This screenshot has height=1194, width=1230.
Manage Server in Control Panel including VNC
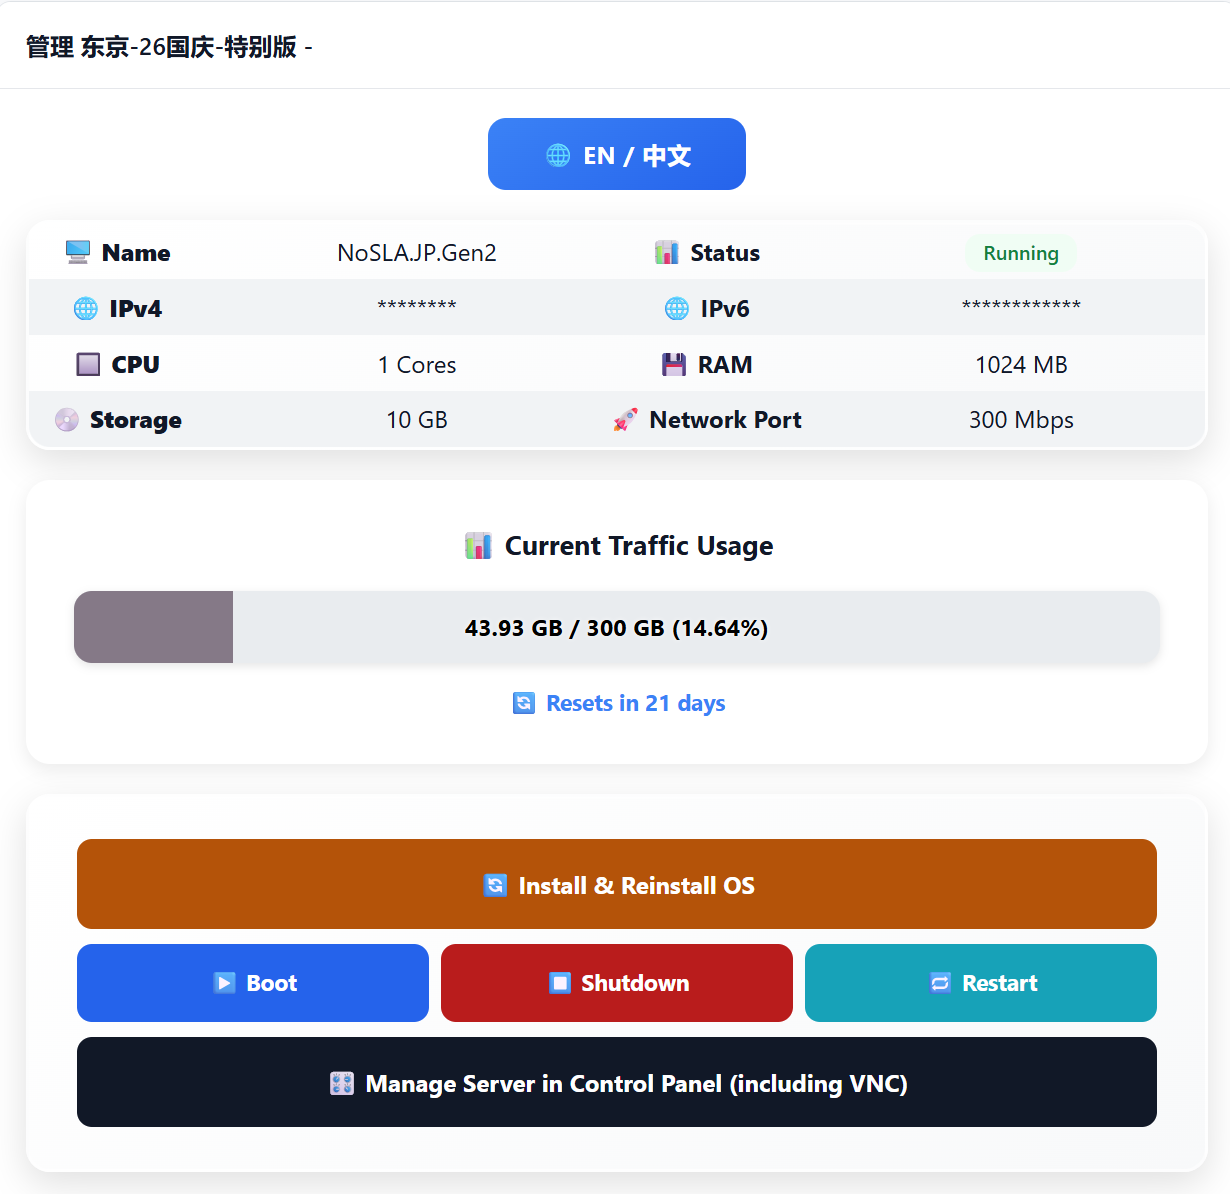pyautogui.click(x=617, y=1082)
